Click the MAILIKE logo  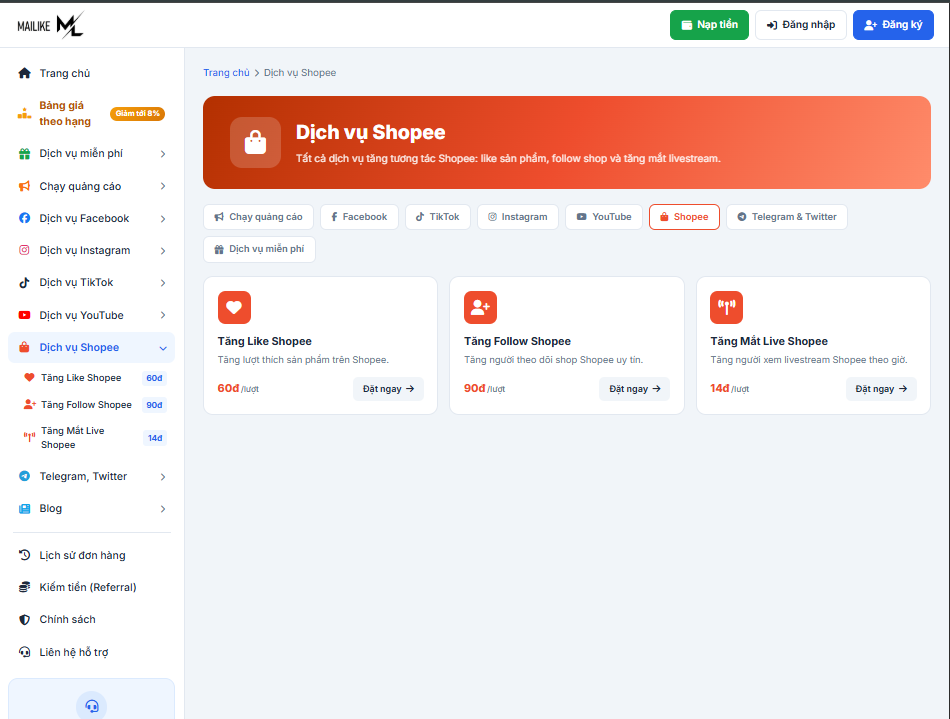[x=50, y=25]
